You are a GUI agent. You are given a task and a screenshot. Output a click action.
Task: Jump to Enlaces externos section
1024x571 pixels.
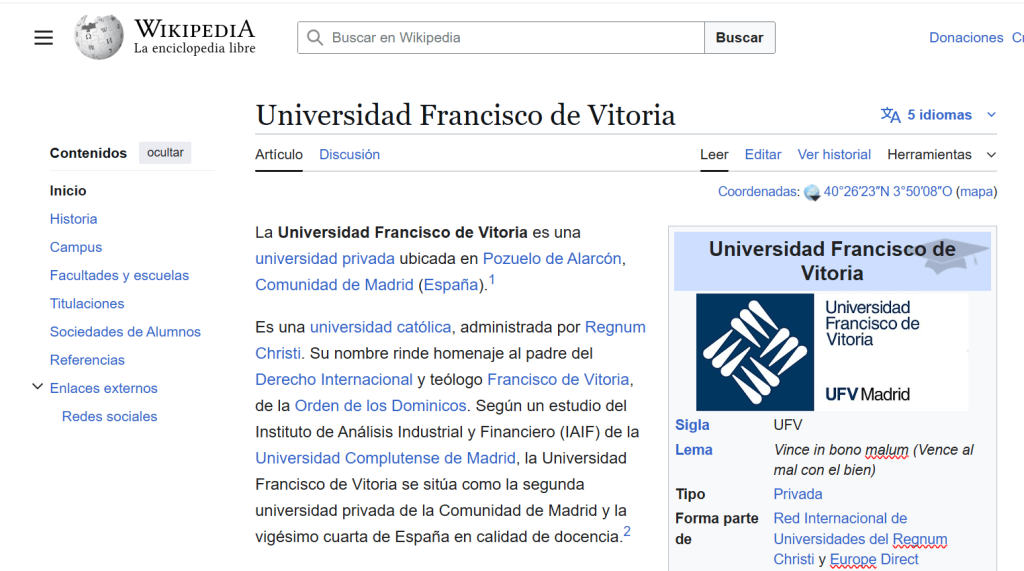pyautogui.click(x=103, y=388)
